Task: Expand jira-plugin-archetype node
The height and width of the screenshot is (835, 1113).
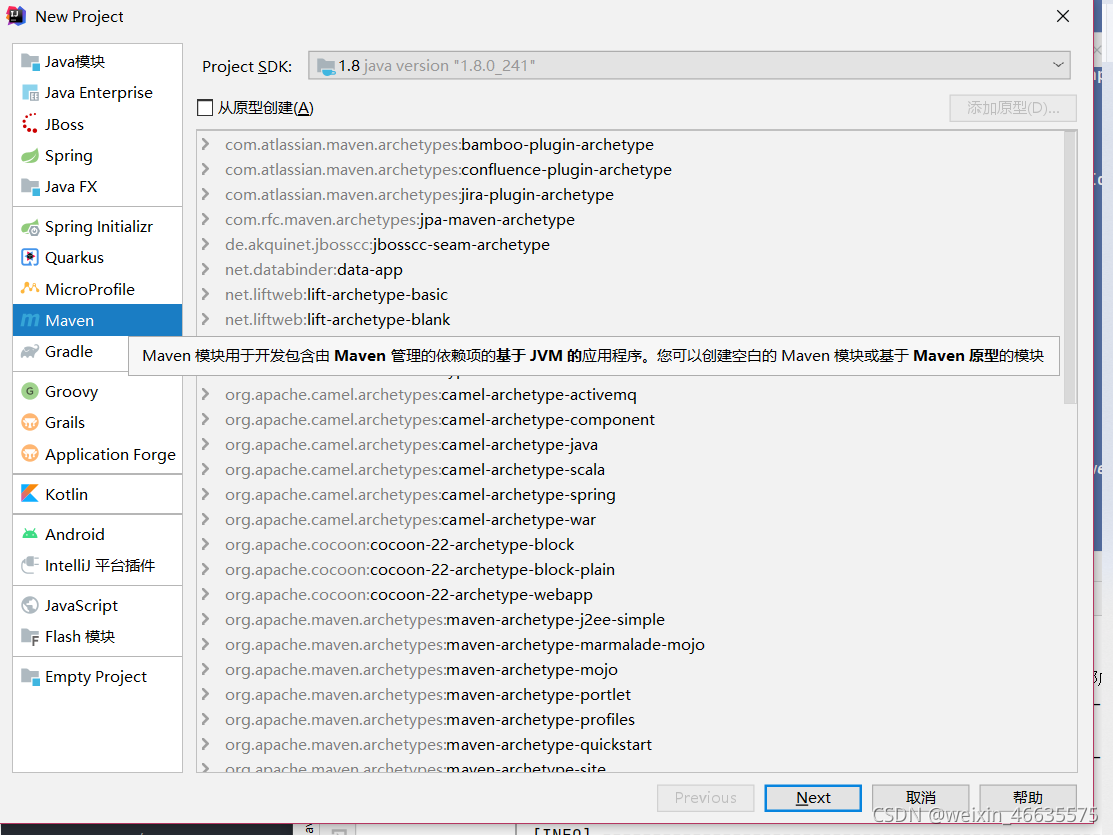Action: pos(205,194)
